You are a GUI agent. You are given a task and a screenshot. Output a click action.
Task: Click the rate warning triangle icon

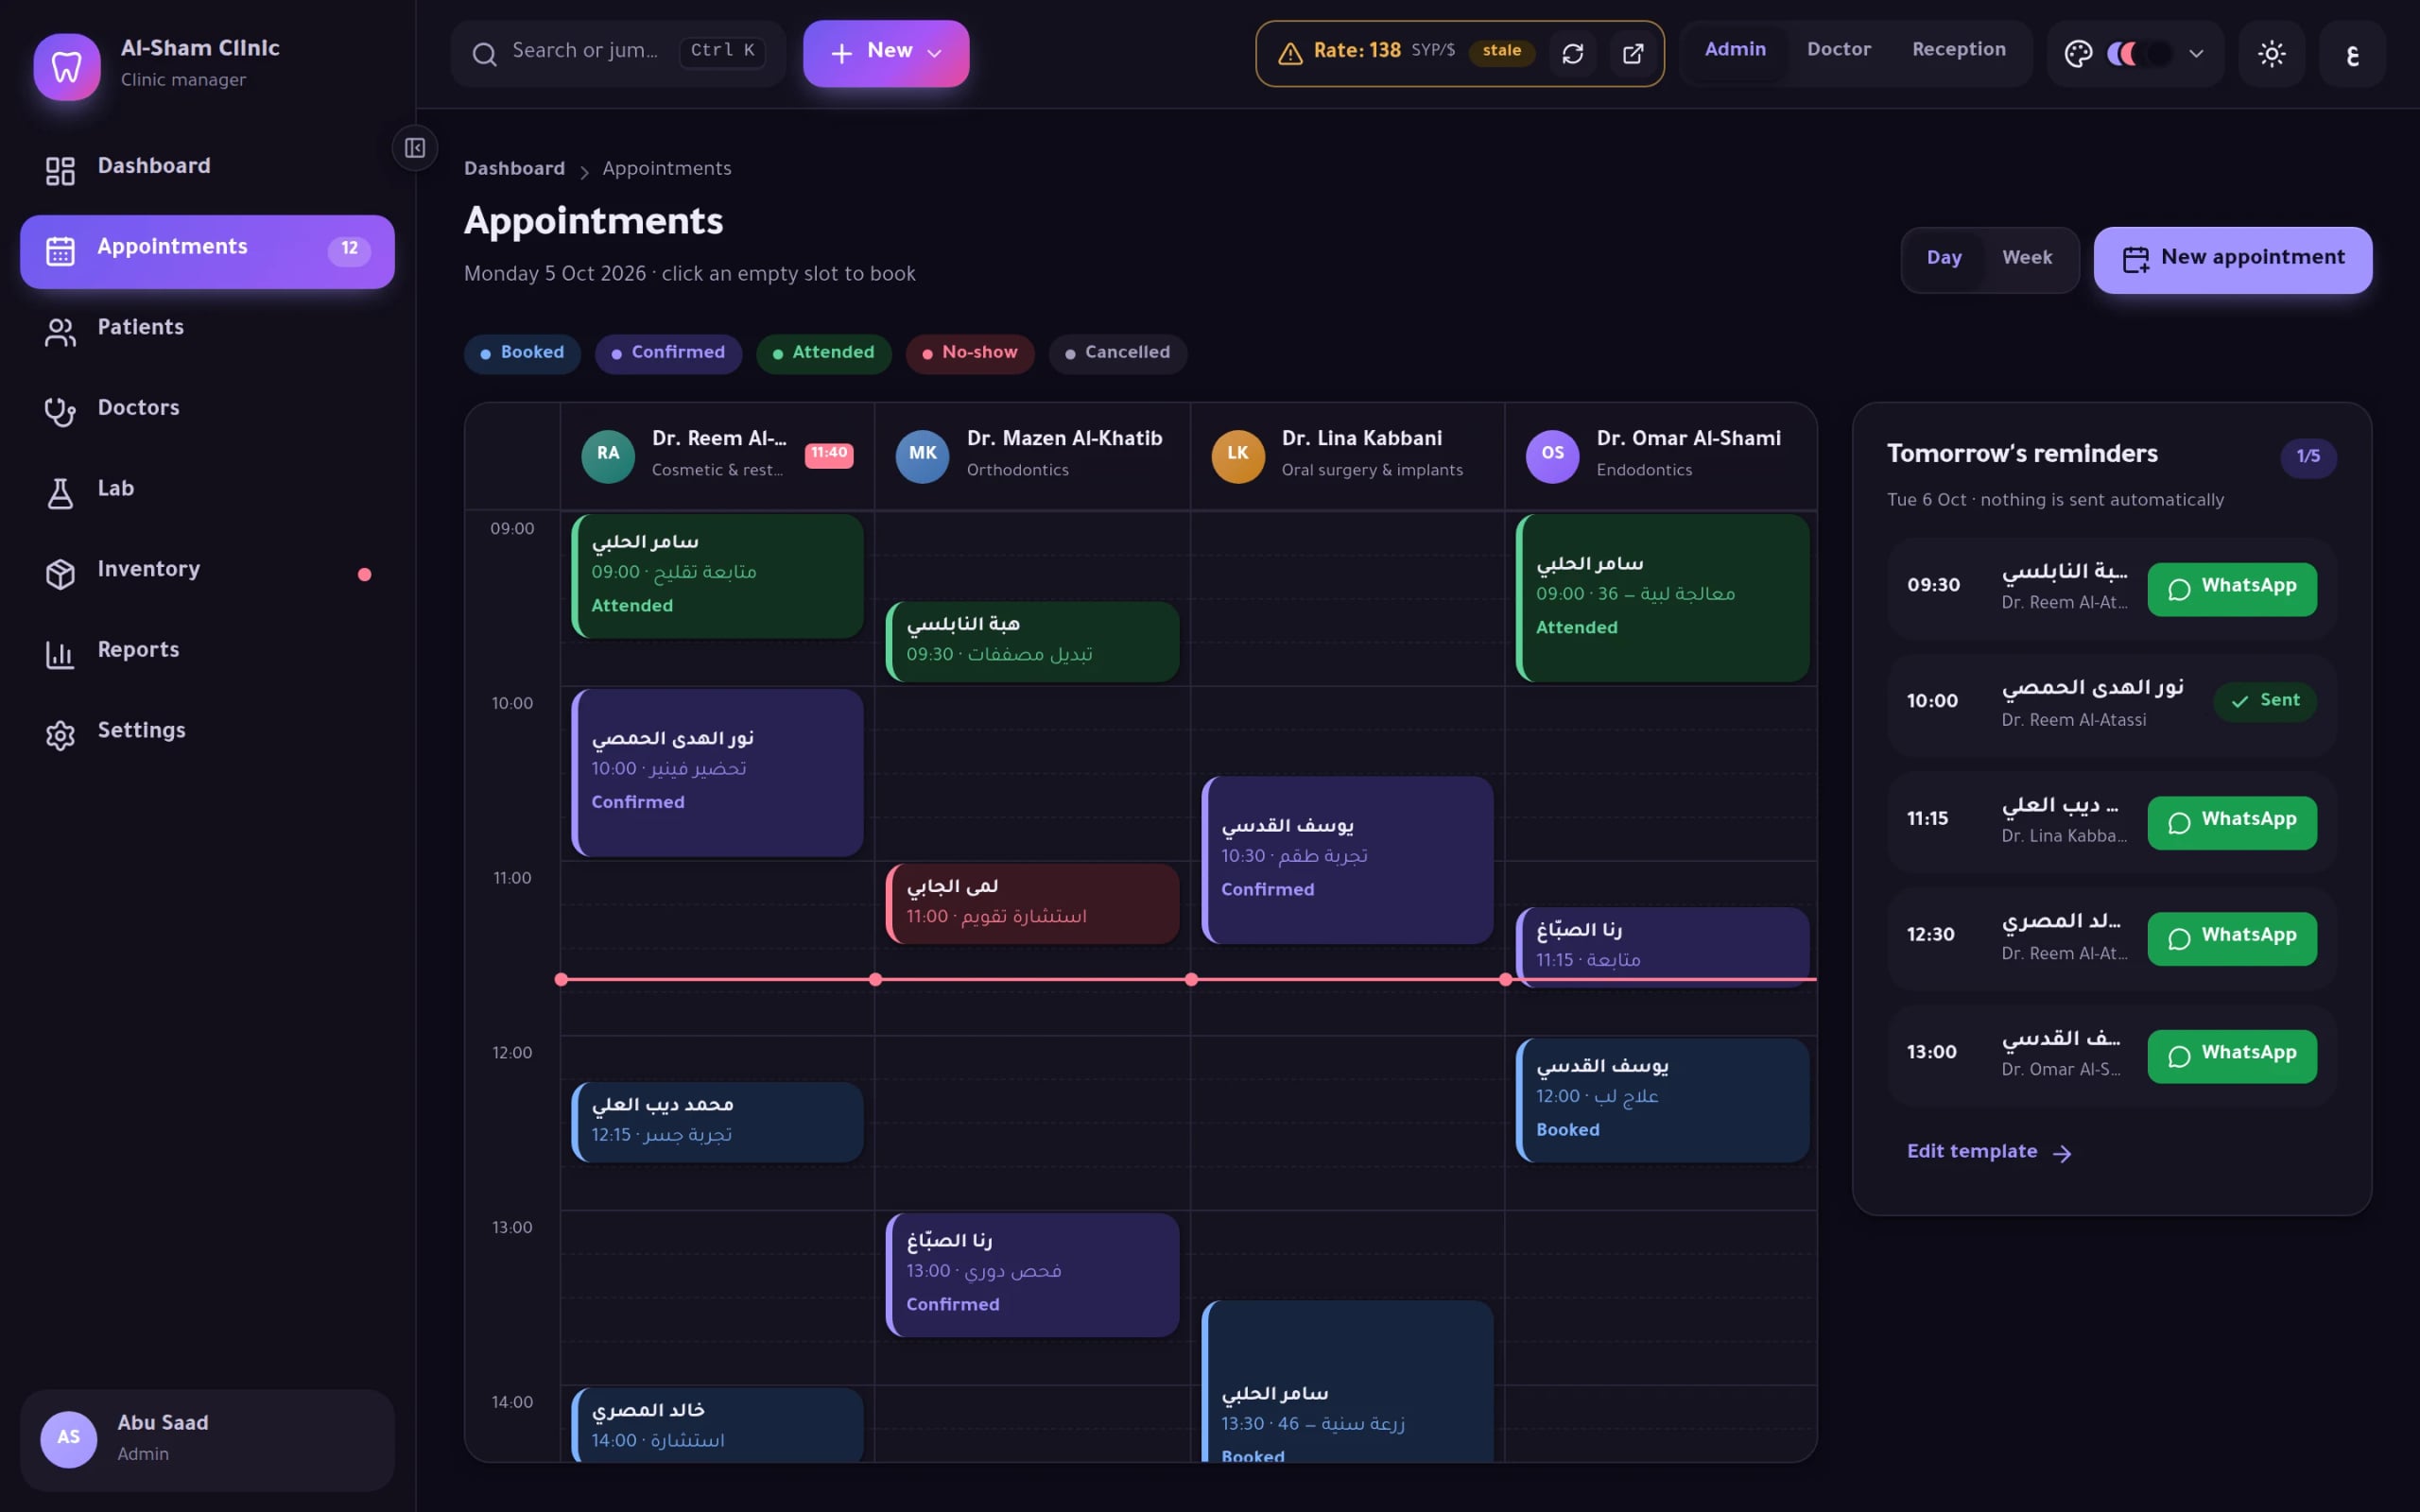(1290, 53)
